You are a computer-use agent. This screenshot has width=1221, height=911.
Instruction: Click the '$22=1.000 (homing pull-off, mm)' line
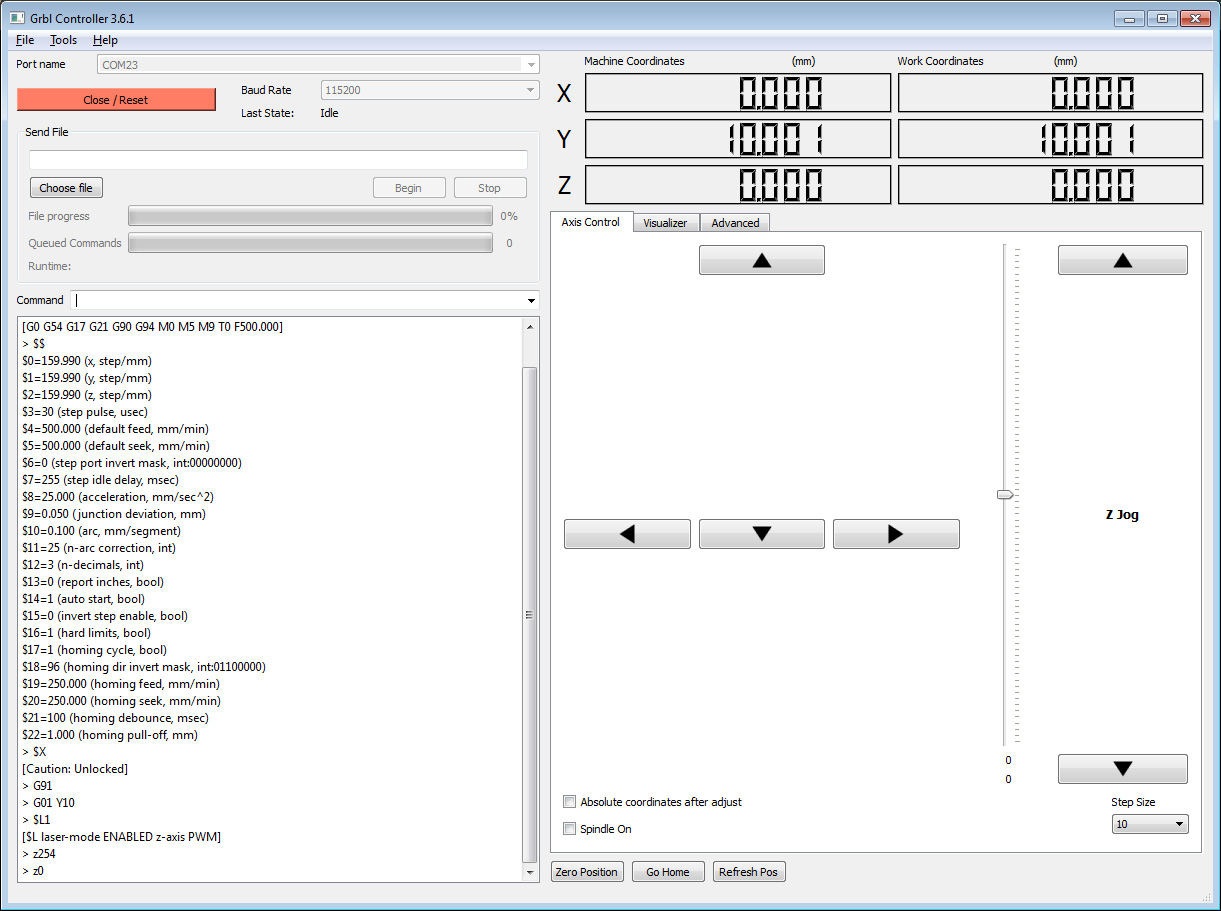coord(110,735)
